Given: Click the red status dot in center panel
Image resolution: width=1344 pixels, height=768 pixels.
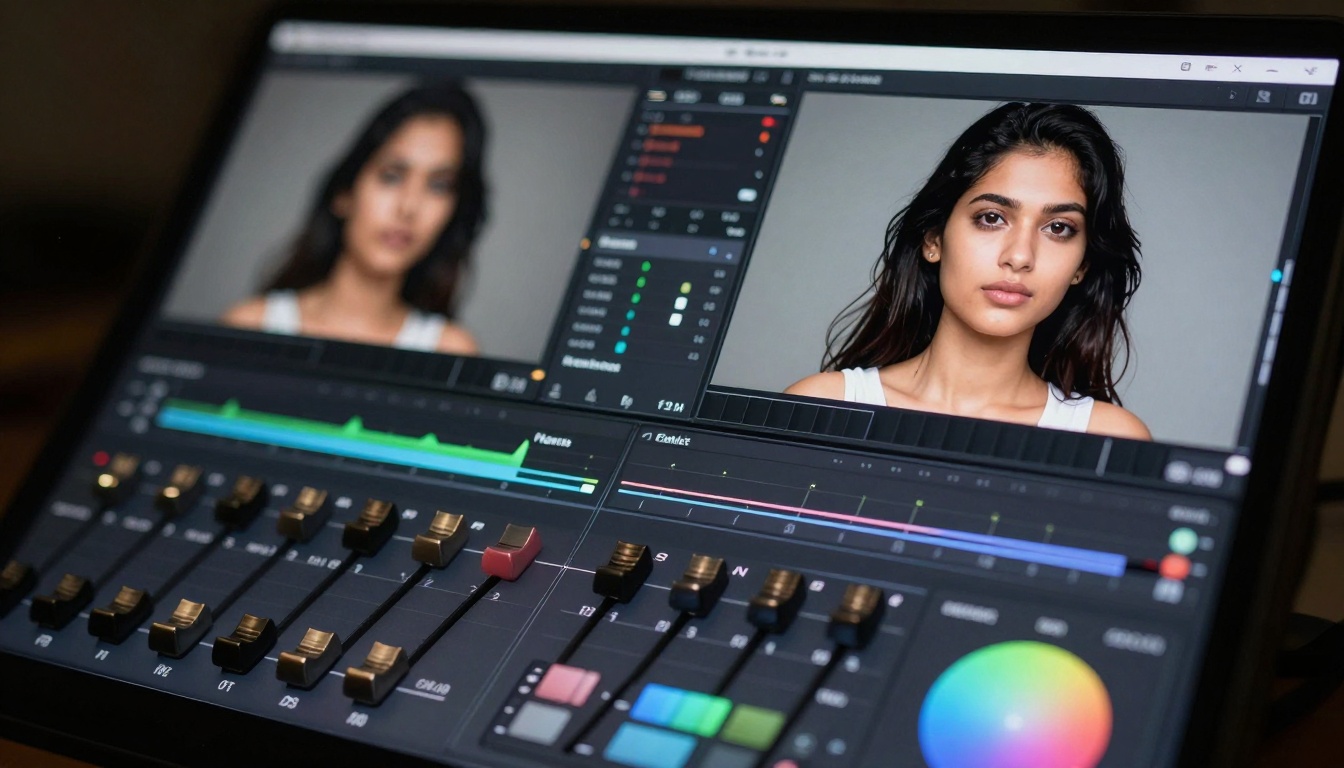Looking at the screenshot, I should 767,122.
